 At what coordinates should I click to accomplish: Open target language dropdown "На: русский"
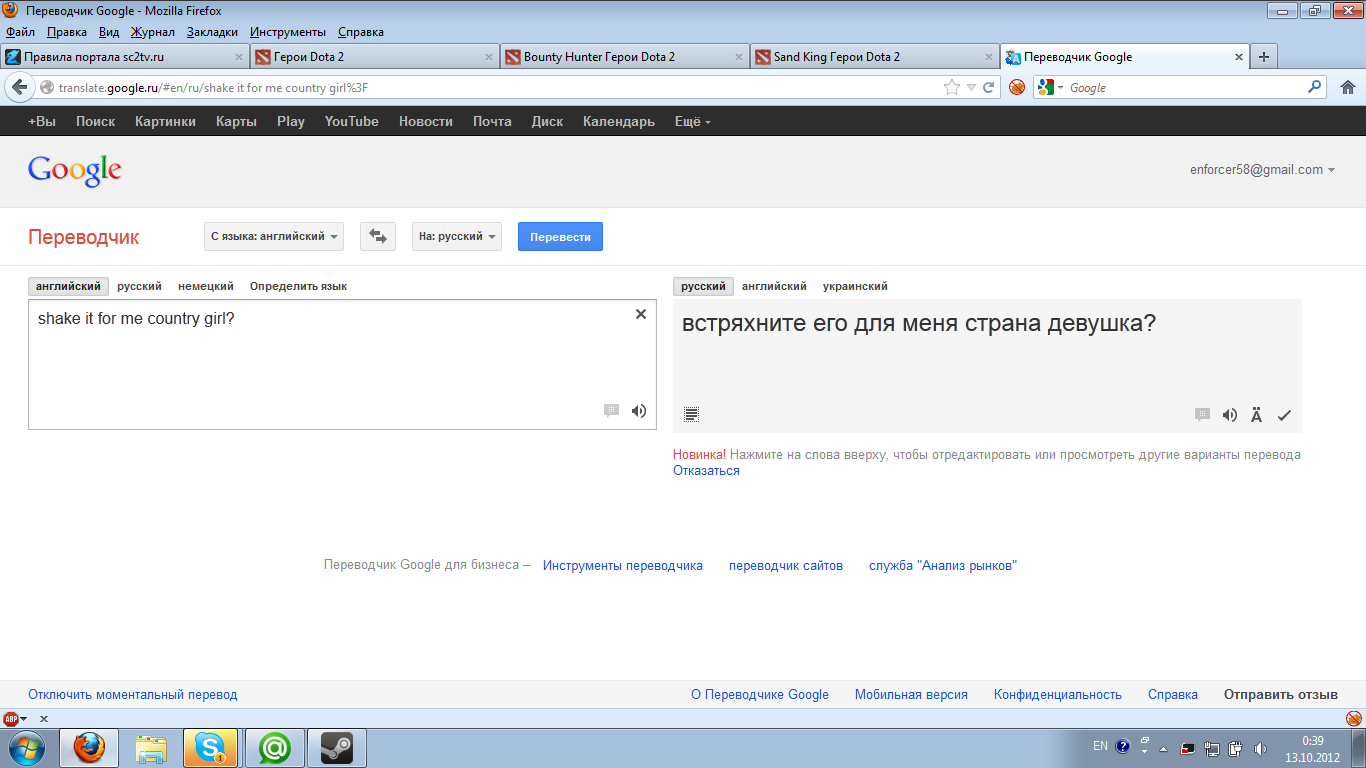click(457, 237)
